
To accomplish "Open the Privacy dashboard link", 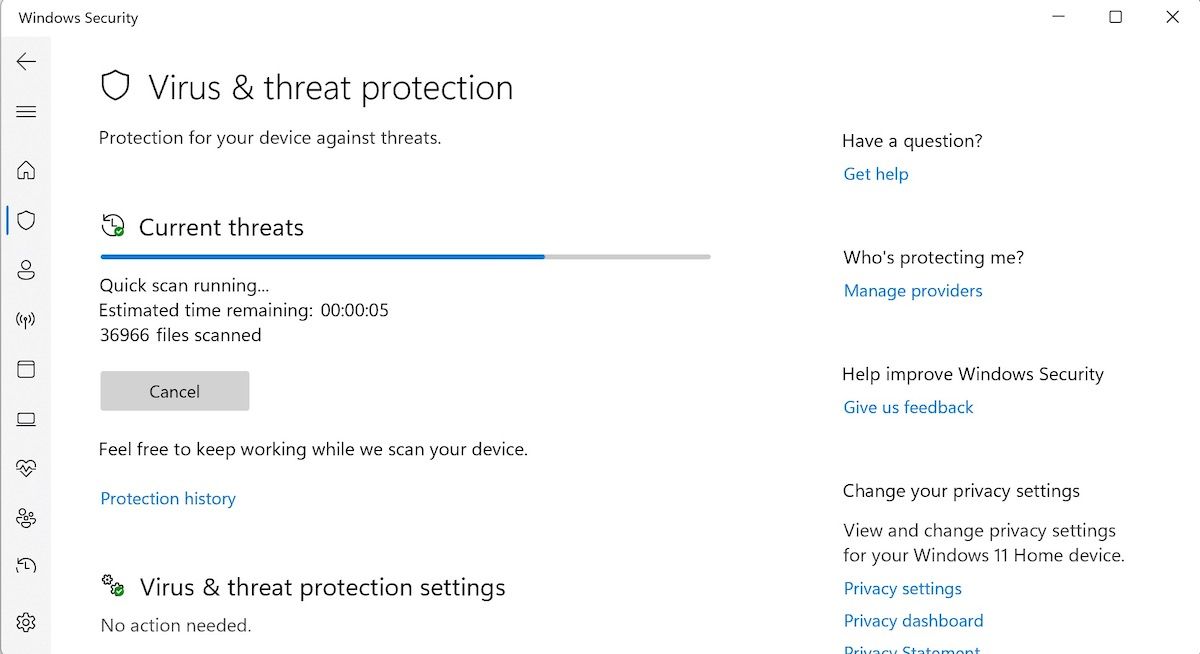I will [913, 621].
